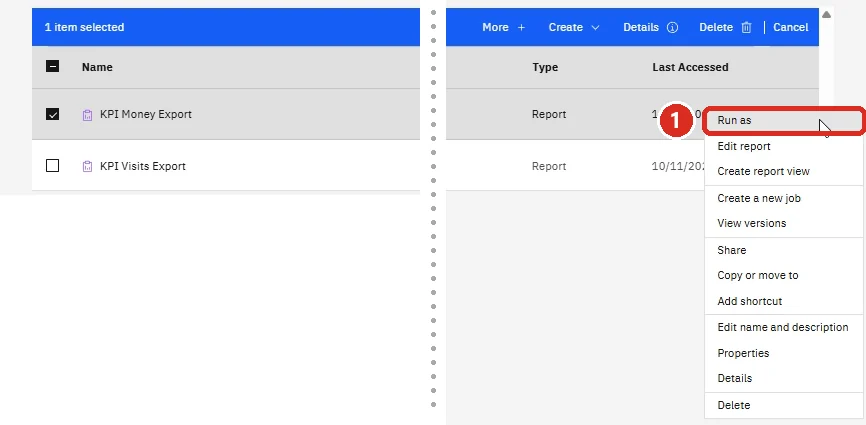Open Properties from the context menu
The image size is (866, 425).
pos(783,353)
